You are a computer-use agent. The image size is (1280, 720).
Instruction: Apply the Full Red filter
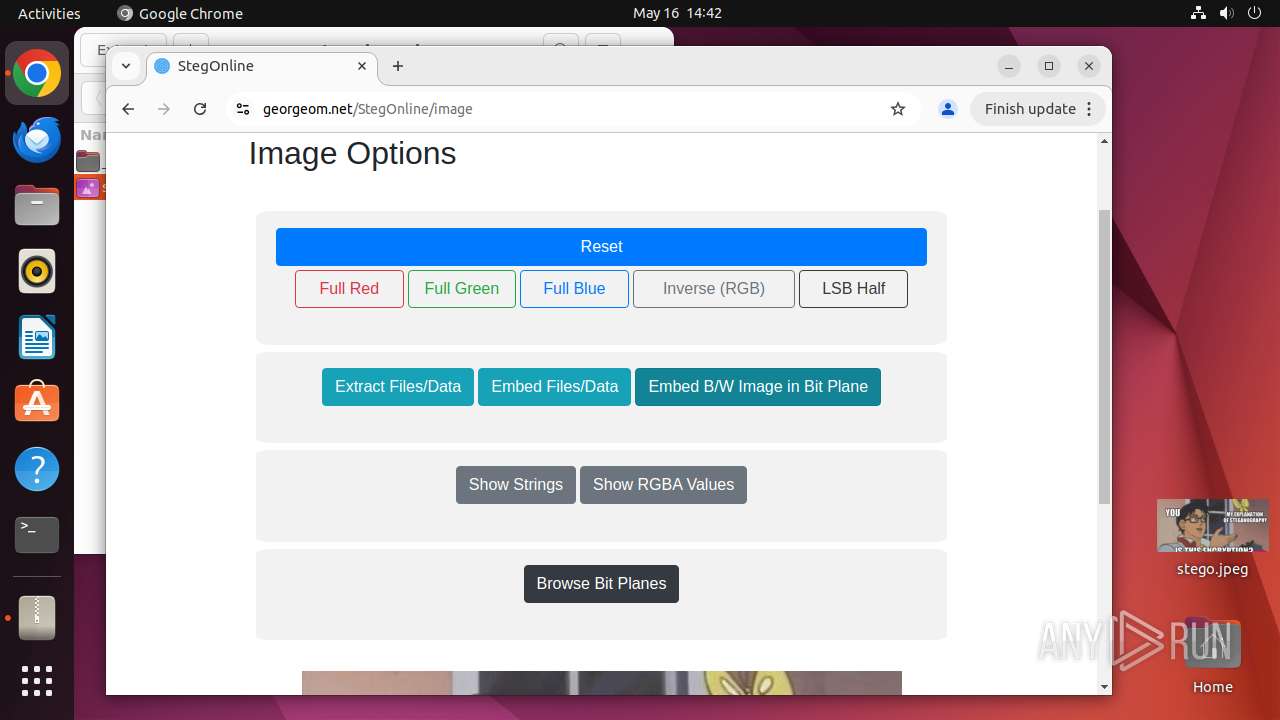349,289
